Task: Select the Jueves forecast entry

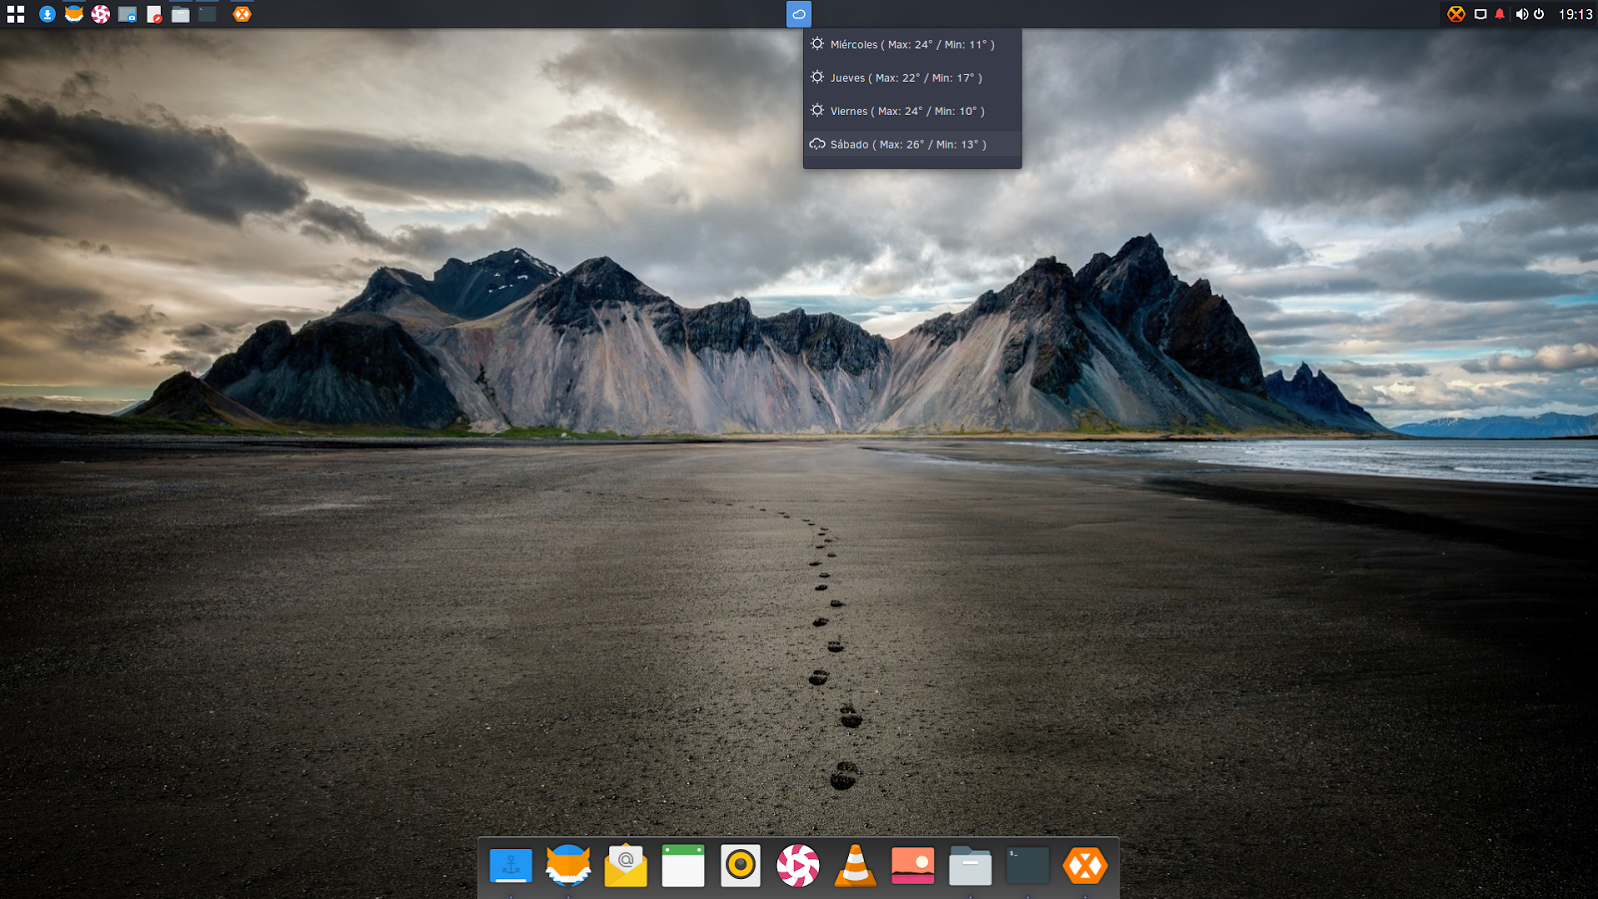Action: pos(912,77)
